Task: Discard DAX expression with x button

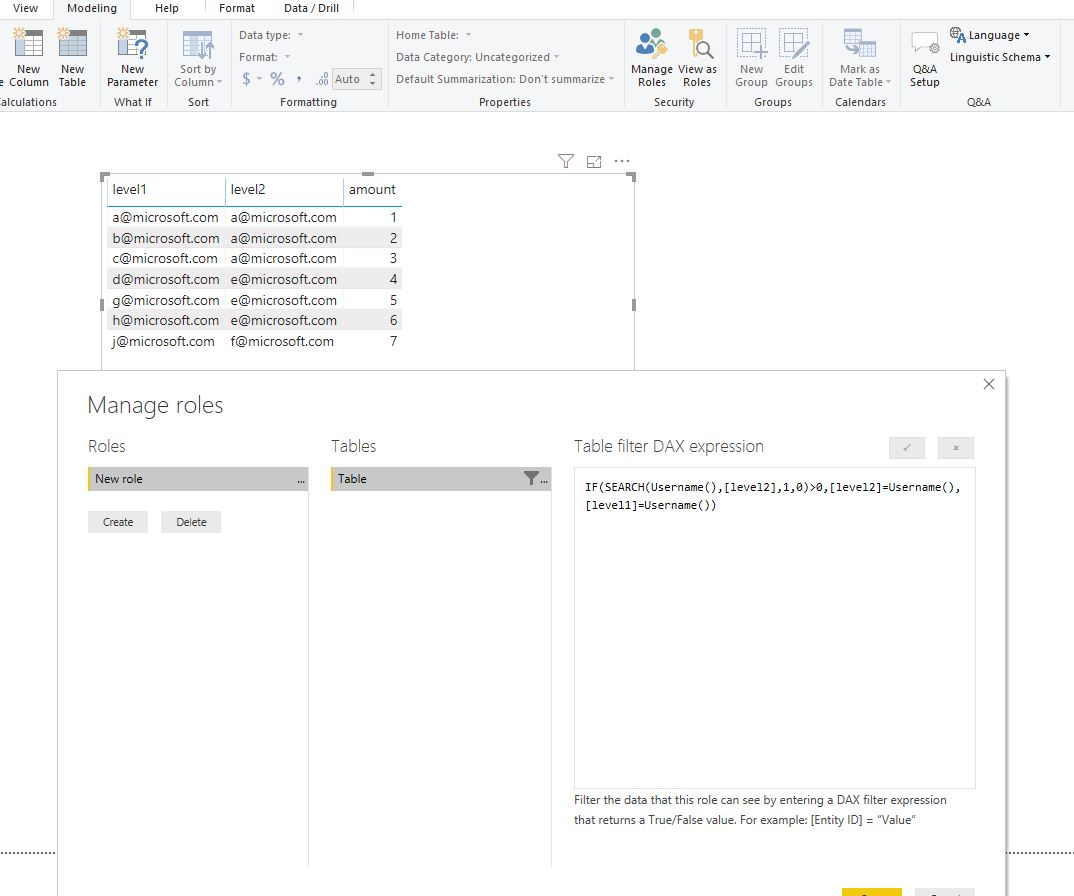Action: (956, 448)
